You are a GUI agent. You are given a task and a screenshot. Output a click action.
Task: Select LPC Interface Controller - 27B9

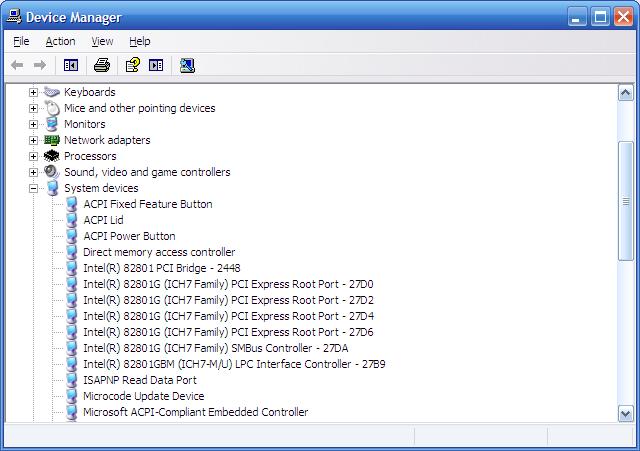234,364
